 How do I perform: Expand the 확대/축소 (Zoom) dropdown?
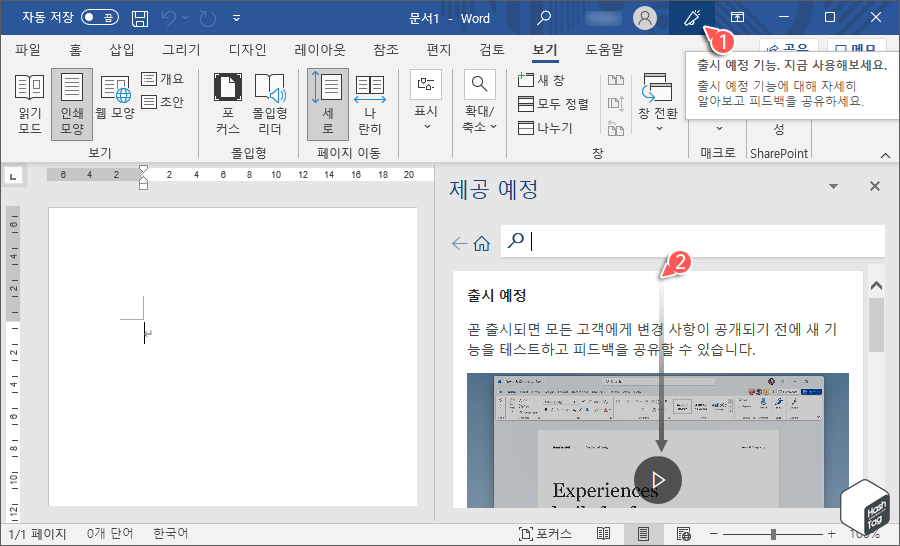coord(480,103)
